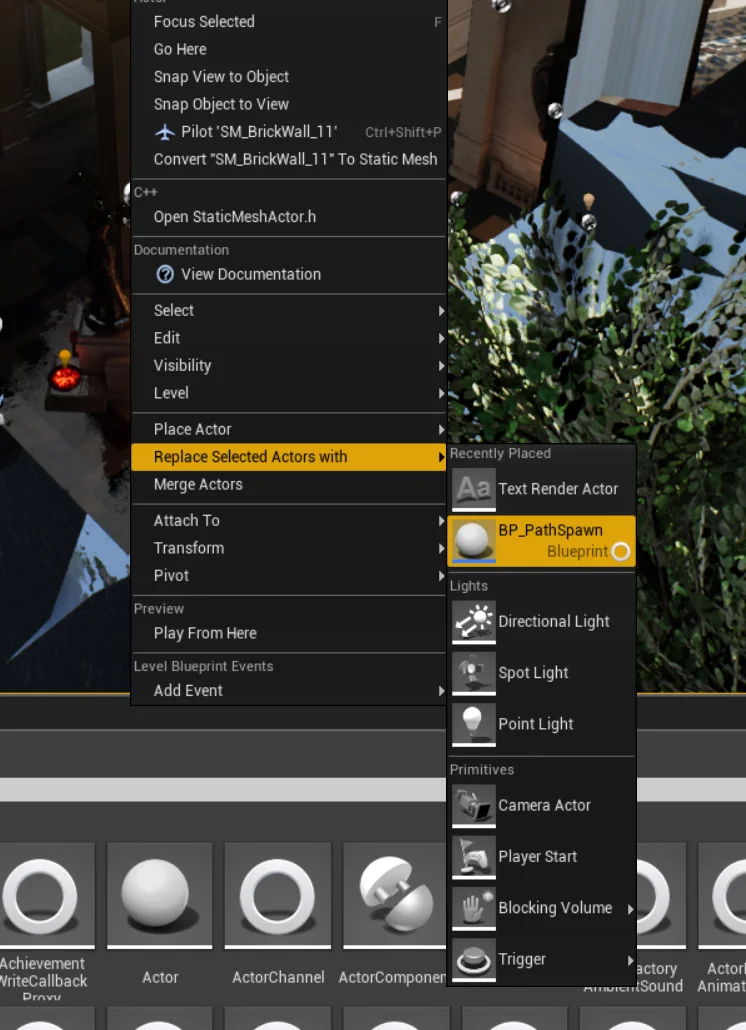Open Replace Selected Actors with submenu
Image resolution: width=746 pixels, height=1030 pixels.
(289, 457)
